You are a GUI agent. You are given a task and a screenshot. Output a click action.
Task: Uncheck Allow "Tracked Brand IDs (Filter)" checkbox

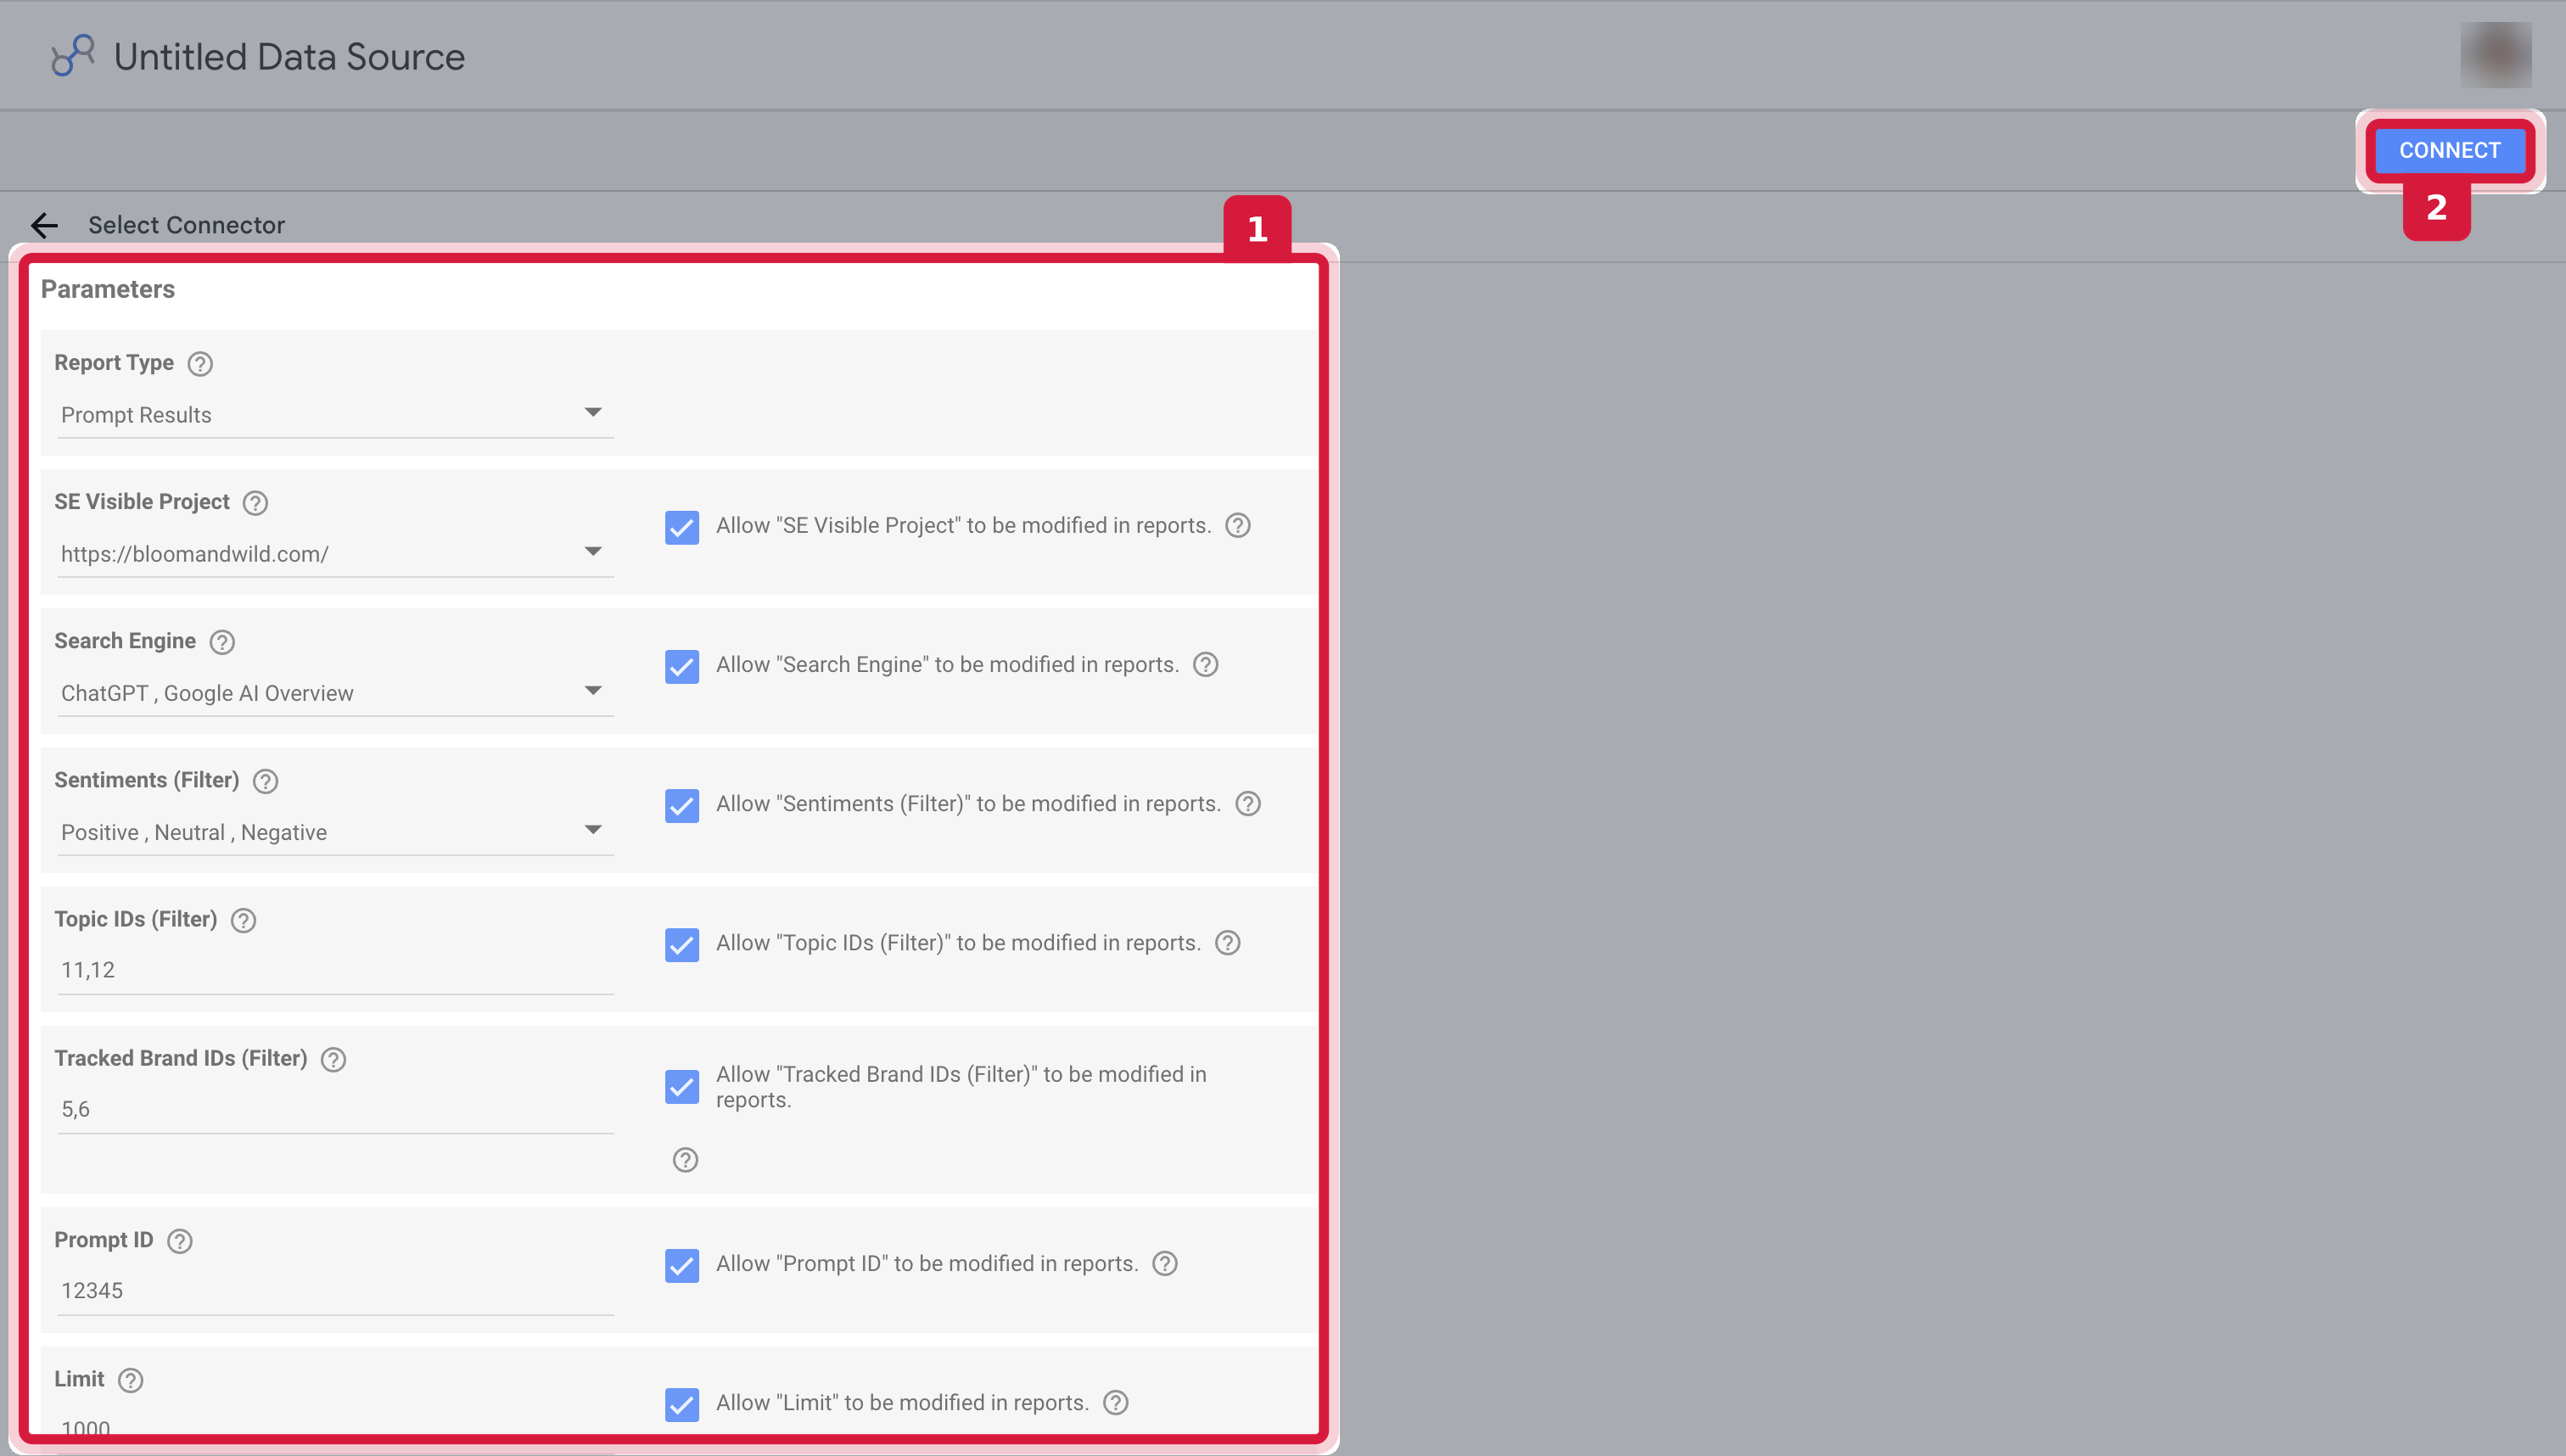point(682,1086)
